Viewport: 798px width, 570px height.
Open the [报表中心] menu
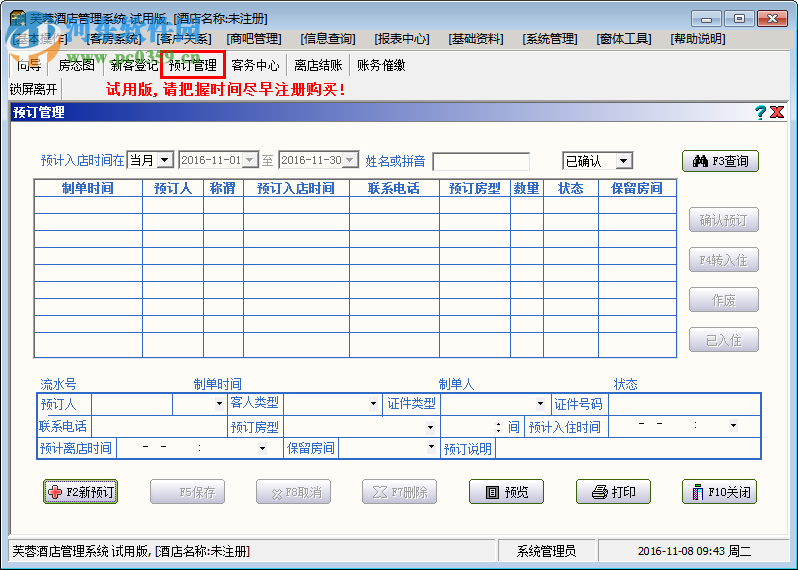(402, 39)
